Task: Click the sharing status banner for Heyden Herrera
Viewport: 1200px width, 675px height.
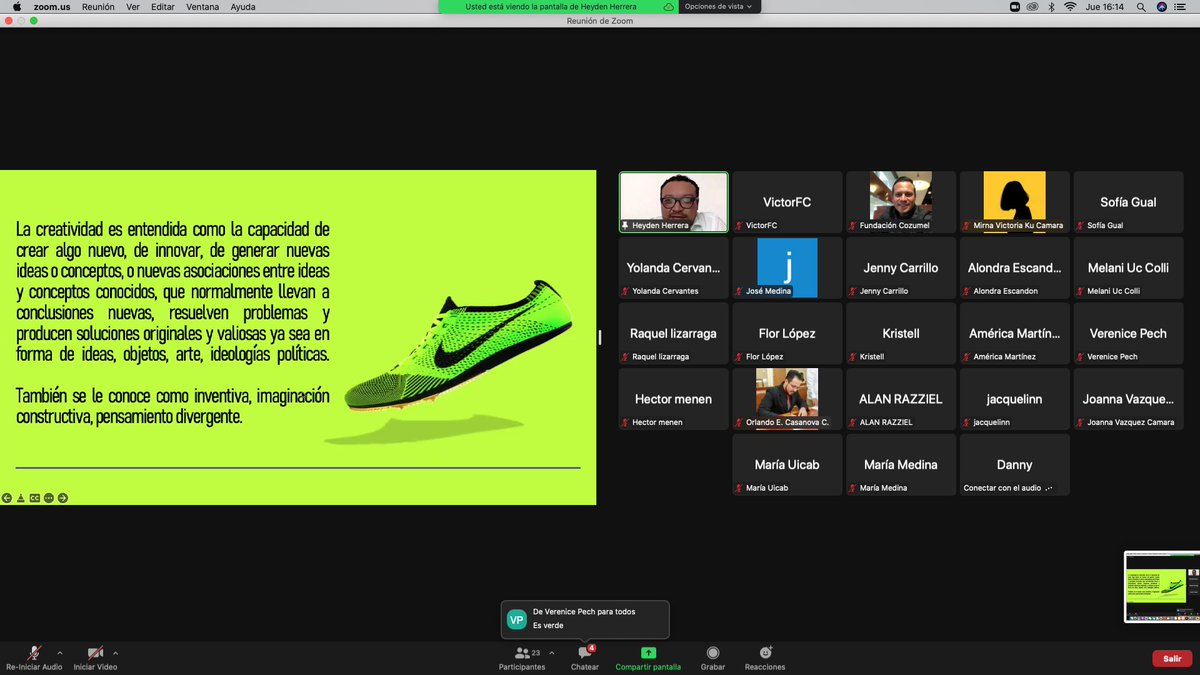Action: point(558,6)
